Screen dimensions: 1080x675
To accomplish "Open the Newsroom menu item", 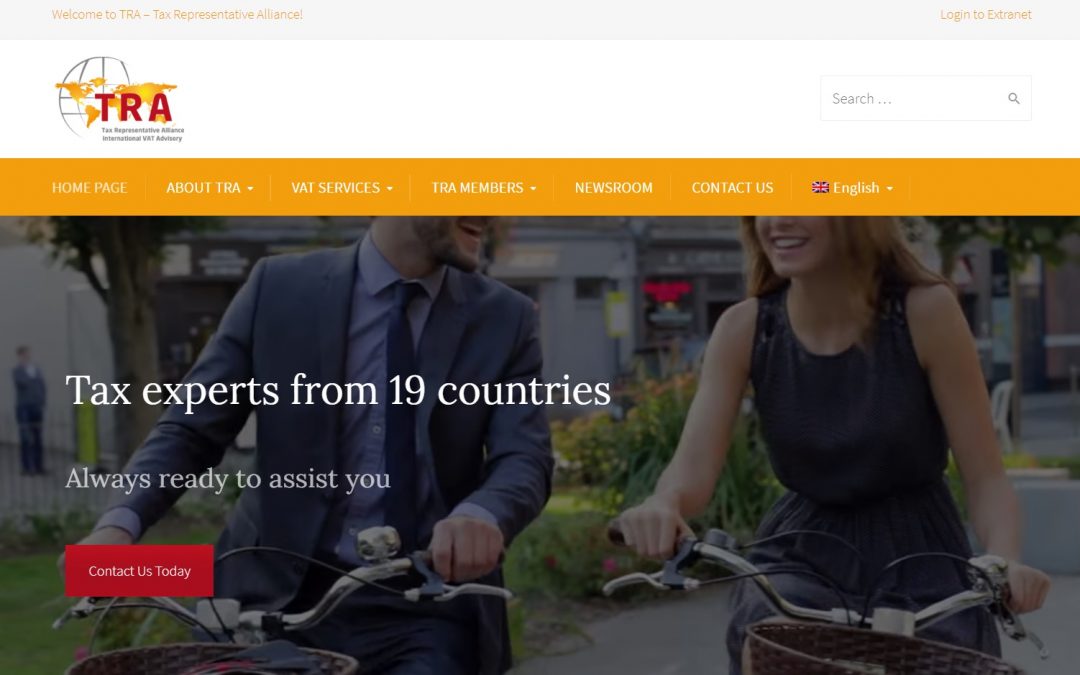I will [x=614, y=187].
